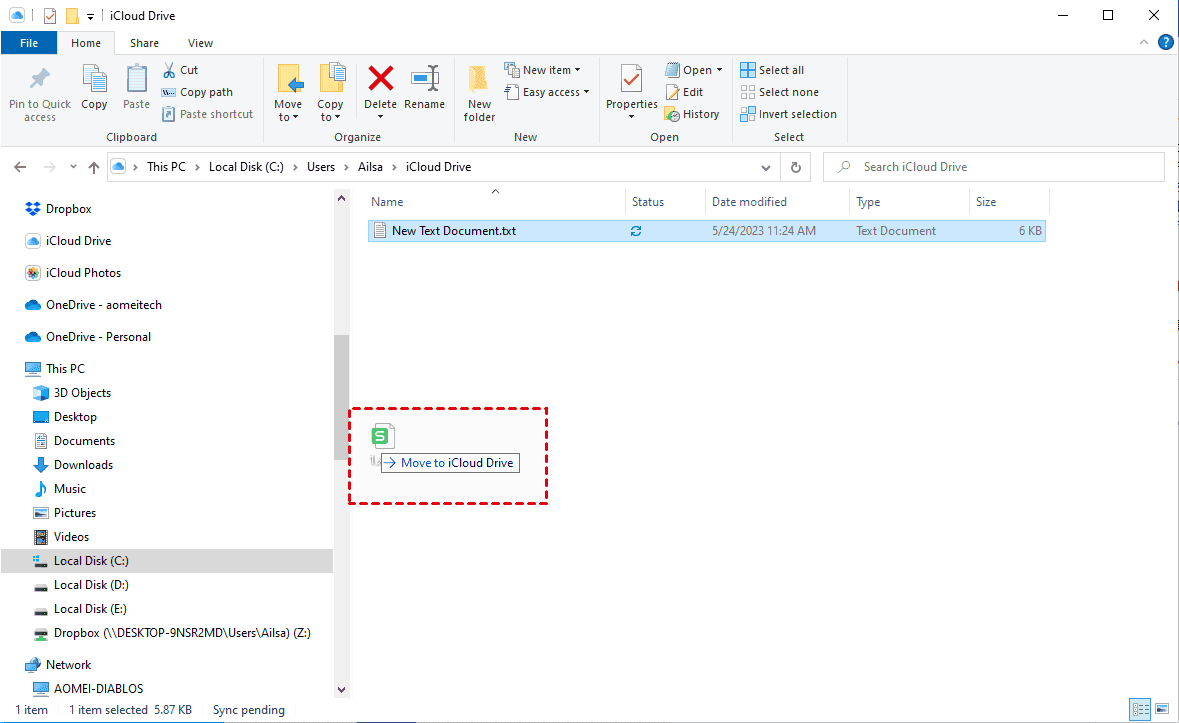
Task: Open the Open button dropdown arrow
Action: click(720, 70)
